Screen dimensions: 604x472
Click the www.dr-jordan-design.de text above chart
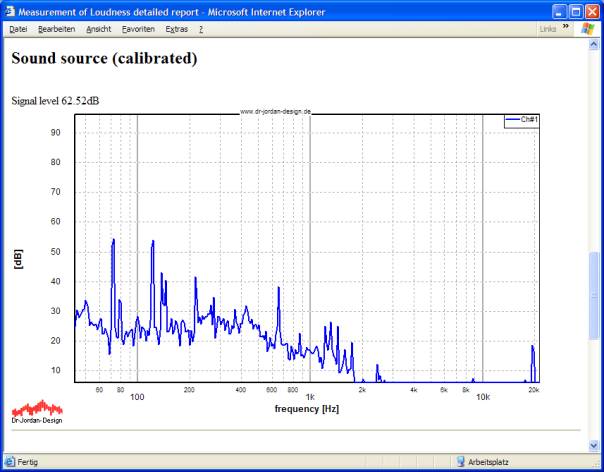tap(274, 112)
